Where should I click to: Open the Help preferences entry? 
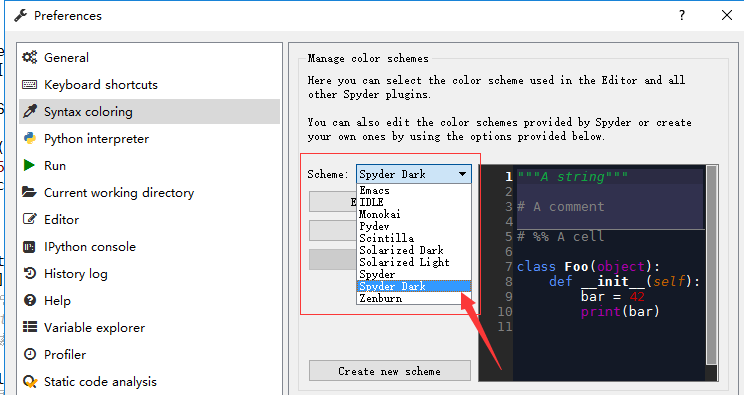[x=149, y=301]
